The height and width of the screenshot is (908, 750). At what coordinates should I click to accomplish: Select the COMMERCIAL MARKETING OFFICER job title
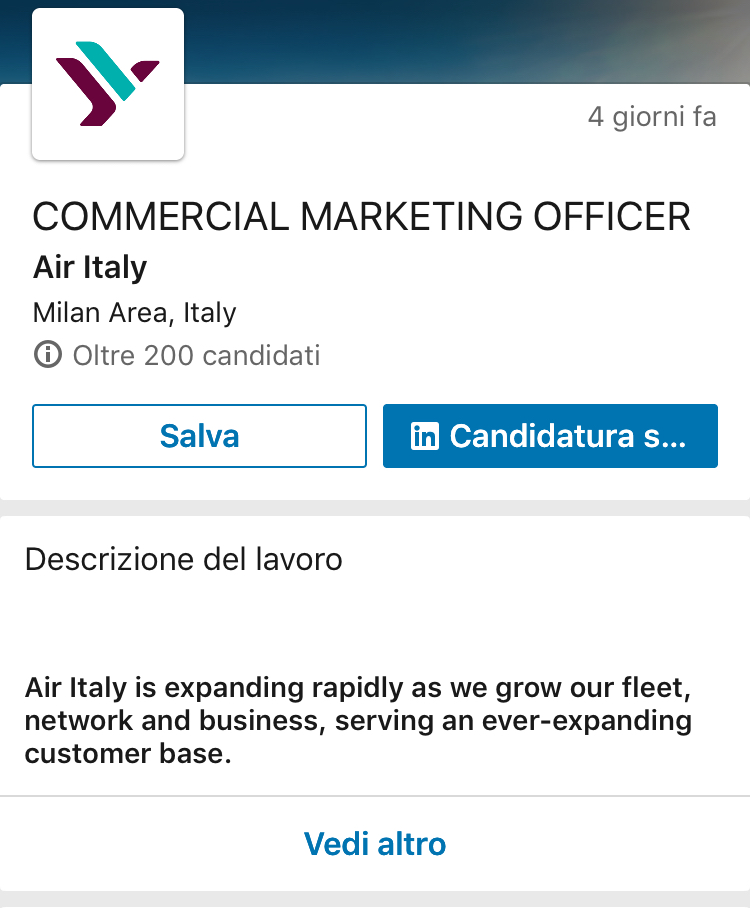(x=361, y=217)
